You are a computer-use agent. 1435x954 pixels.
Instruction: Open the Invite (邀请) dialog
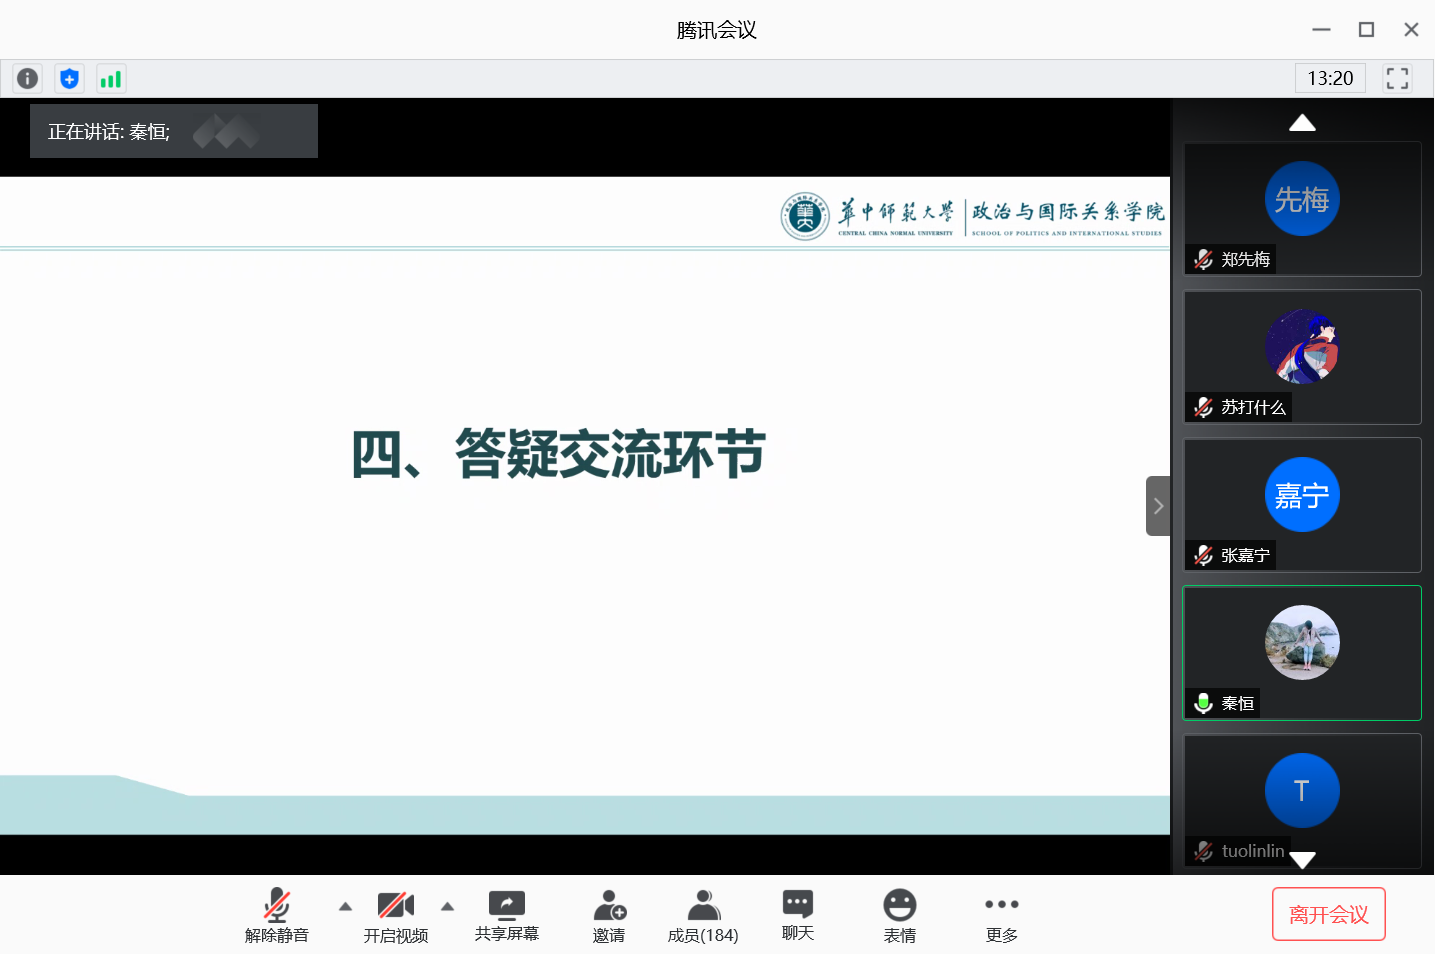tap(609, 915)
